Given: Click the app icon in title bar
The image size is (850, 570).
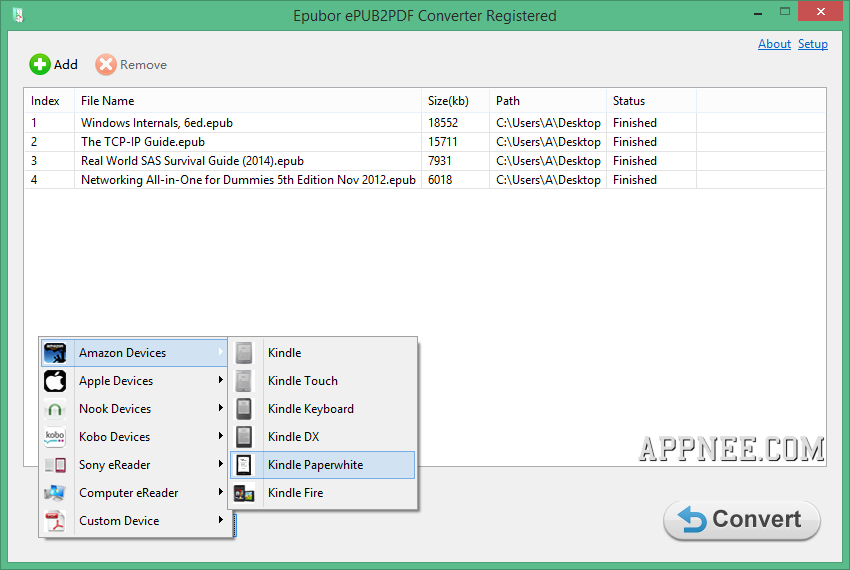Looking at the screenshot, I should pos(18,15).
